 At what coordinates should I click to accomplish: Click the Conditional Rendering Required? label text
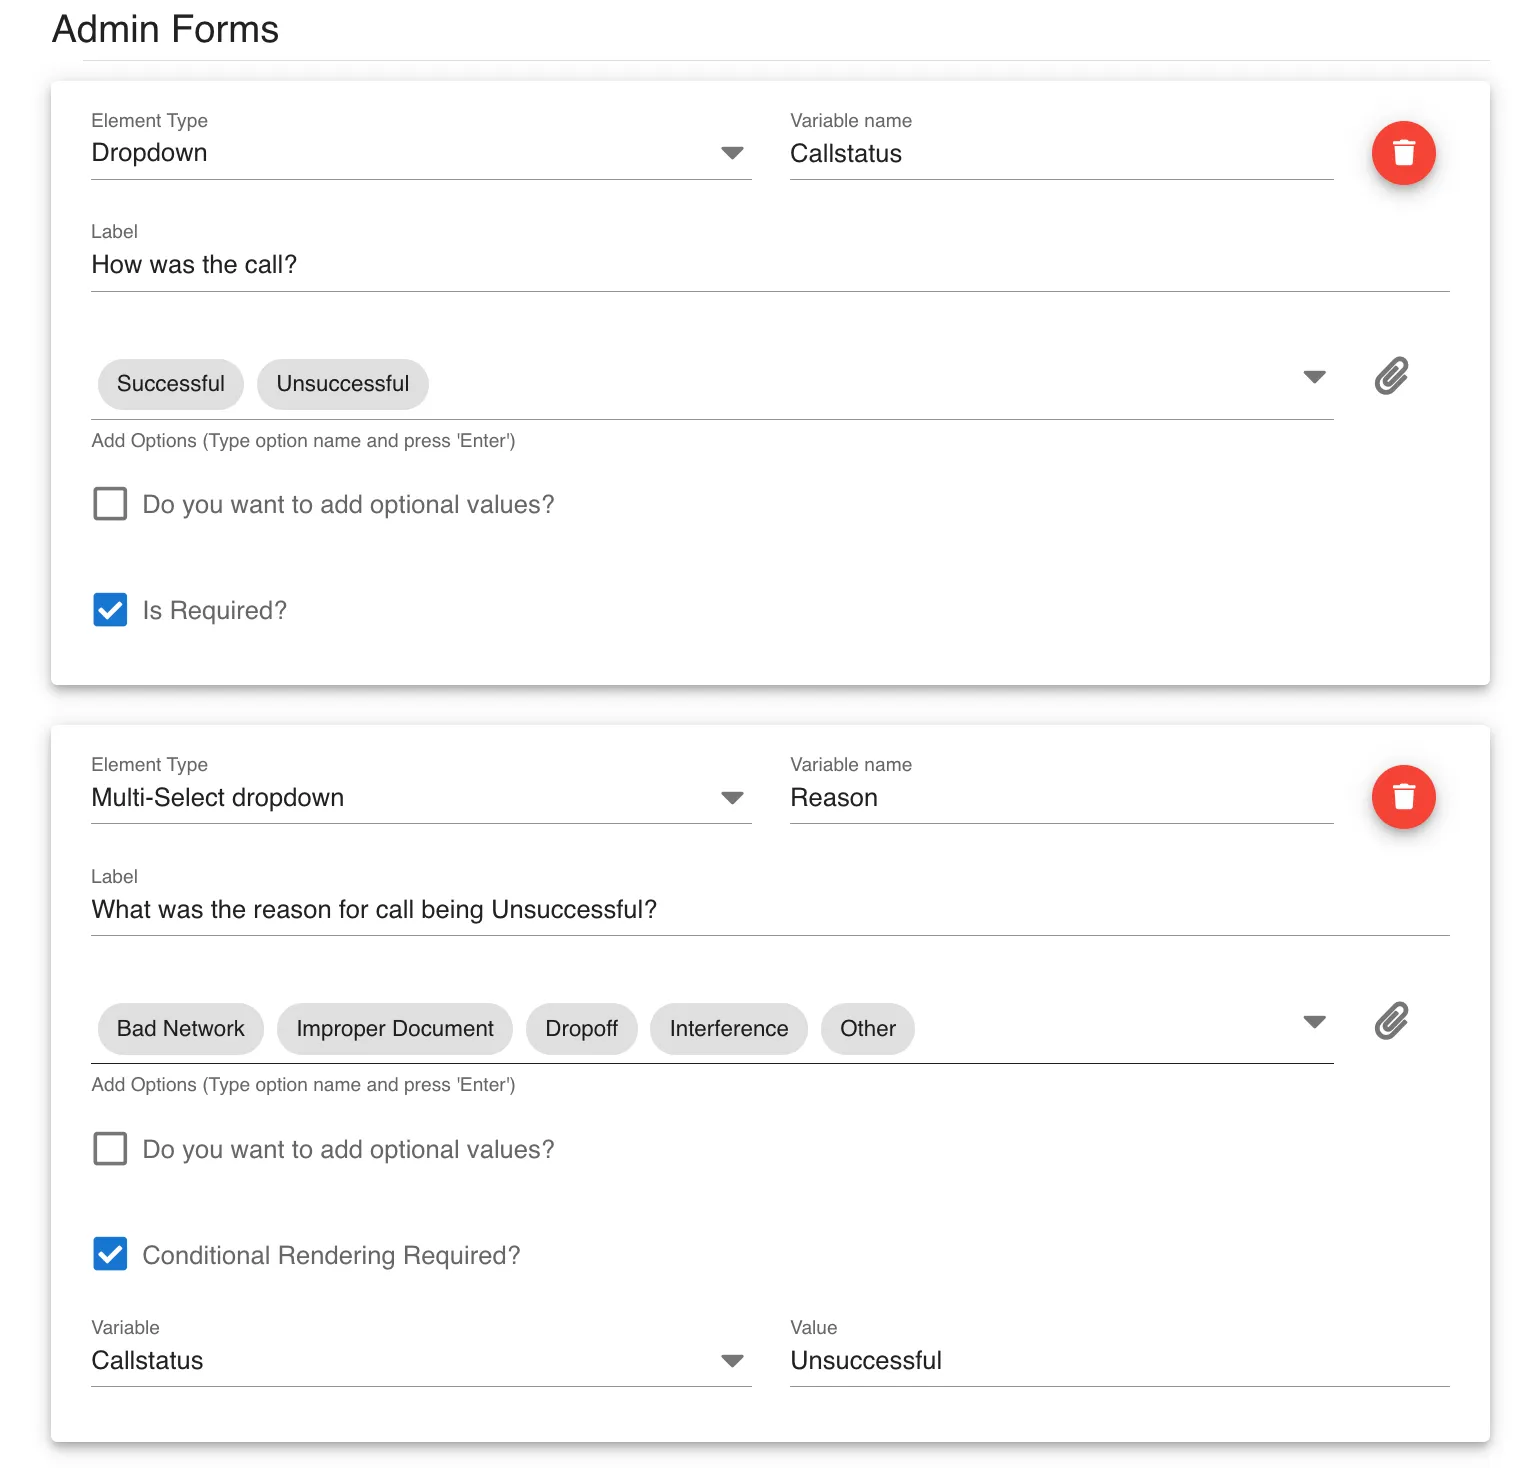point(332,1256)
